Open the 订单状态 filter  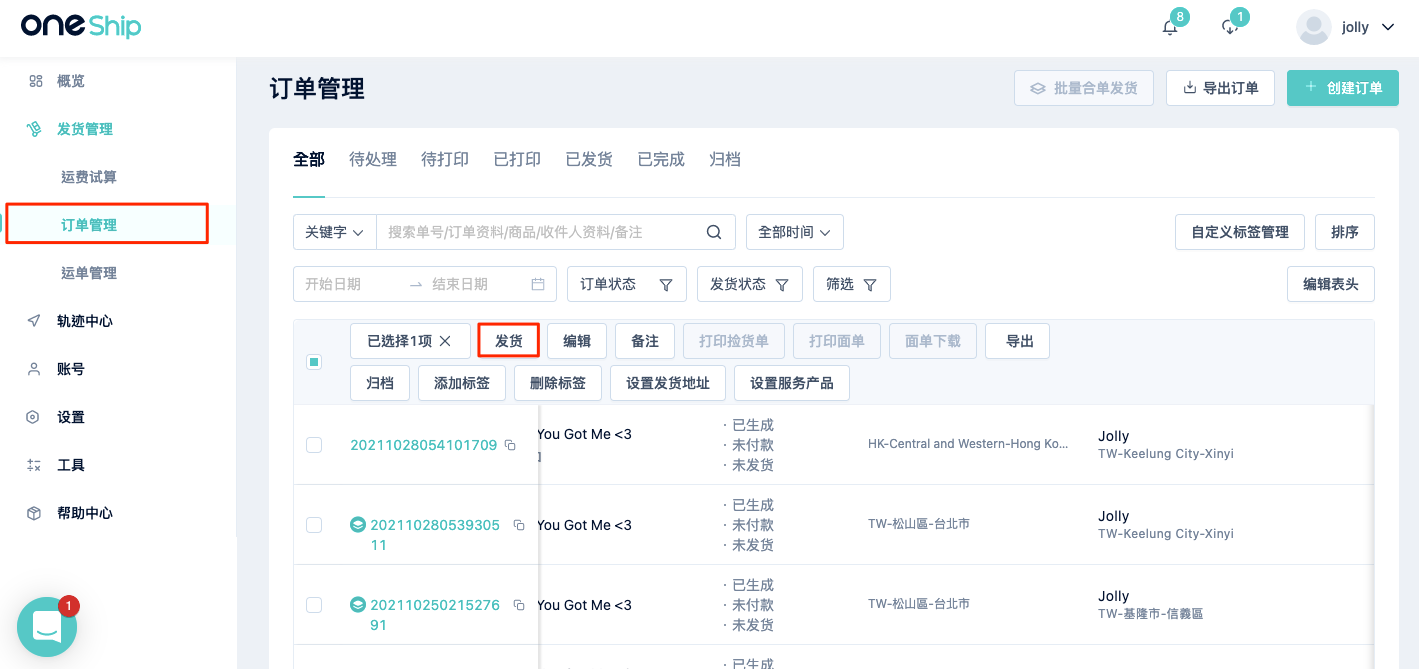click(x=627, y=284)
